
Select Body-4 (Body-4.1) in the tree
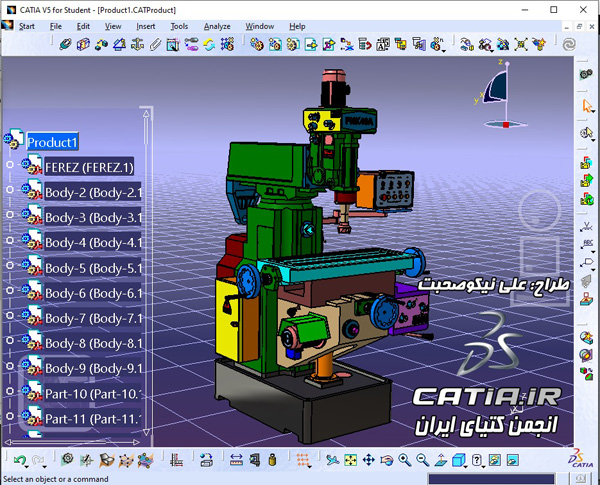(93, 243)
